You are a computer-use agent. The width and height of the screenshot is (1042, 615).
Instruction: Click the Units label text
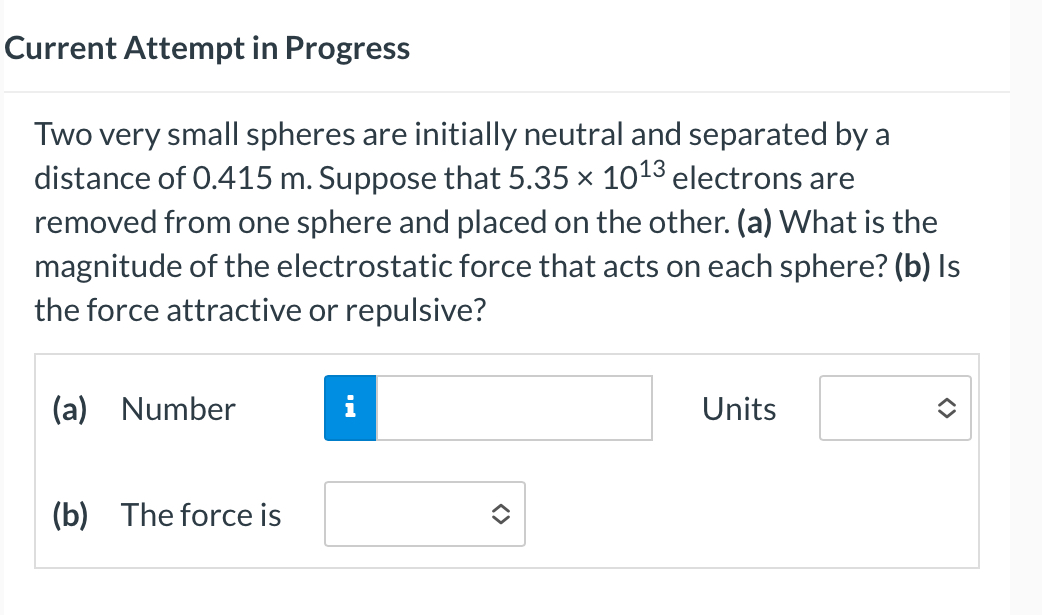click(739, 408)
